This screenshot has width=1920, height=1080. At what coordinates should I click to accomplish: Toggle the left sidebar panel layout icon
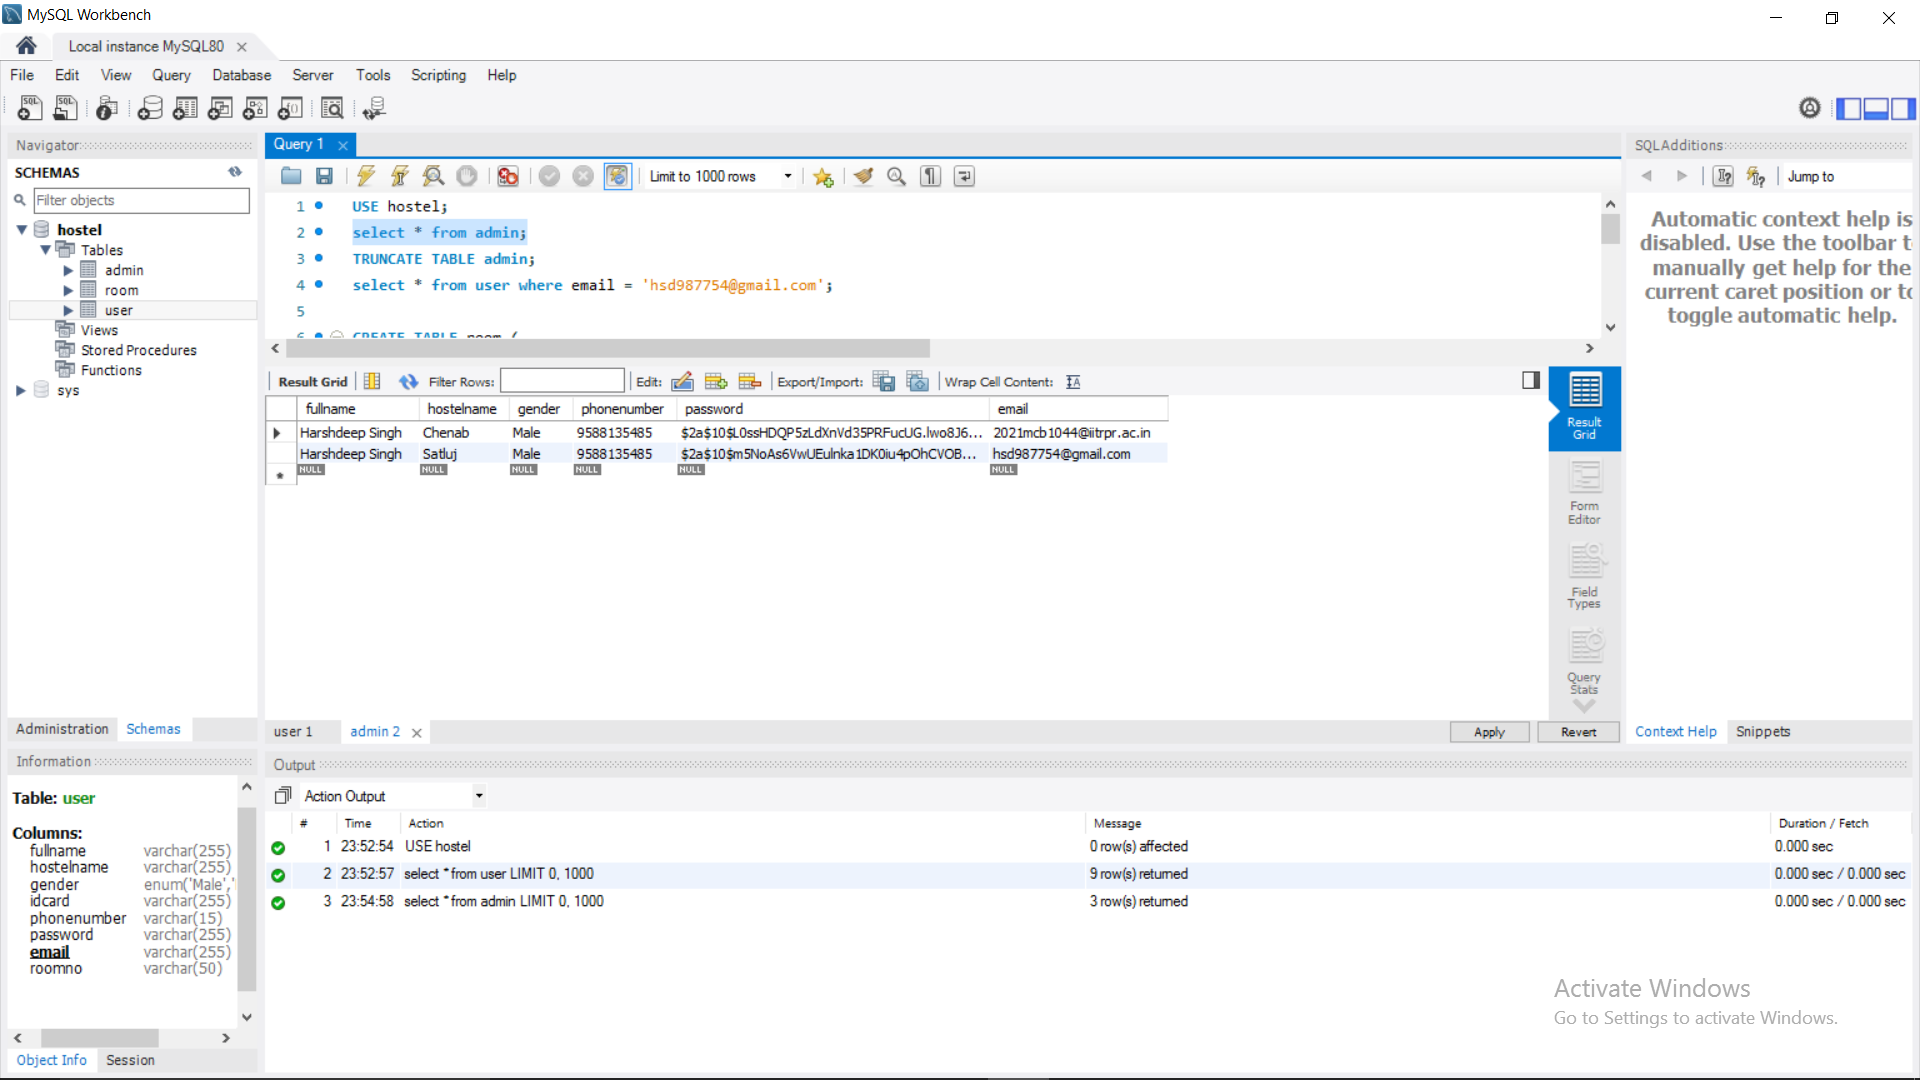[1848, 108]
